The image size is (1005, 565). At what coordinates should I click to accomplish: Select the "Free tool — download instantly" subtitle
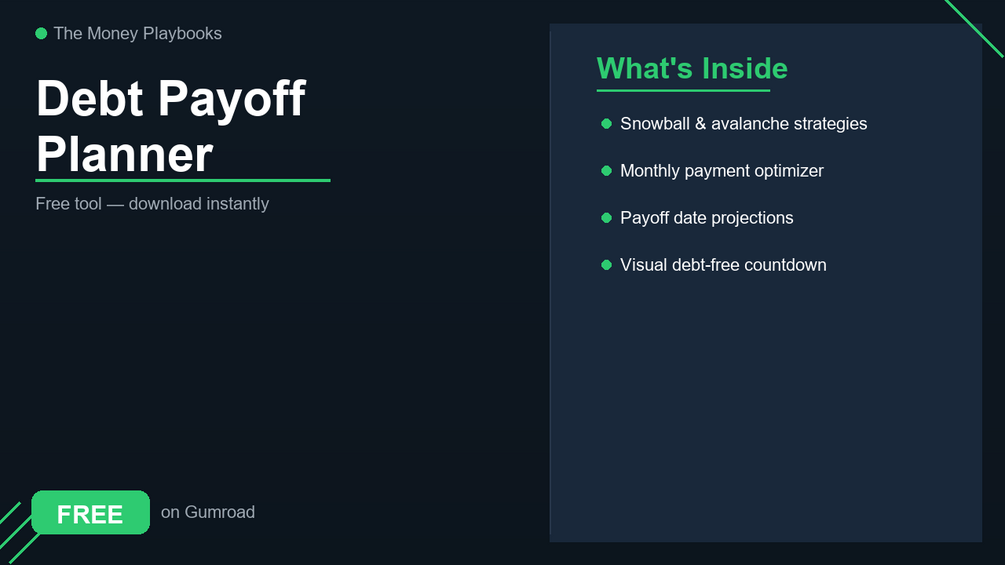(152, 204)
